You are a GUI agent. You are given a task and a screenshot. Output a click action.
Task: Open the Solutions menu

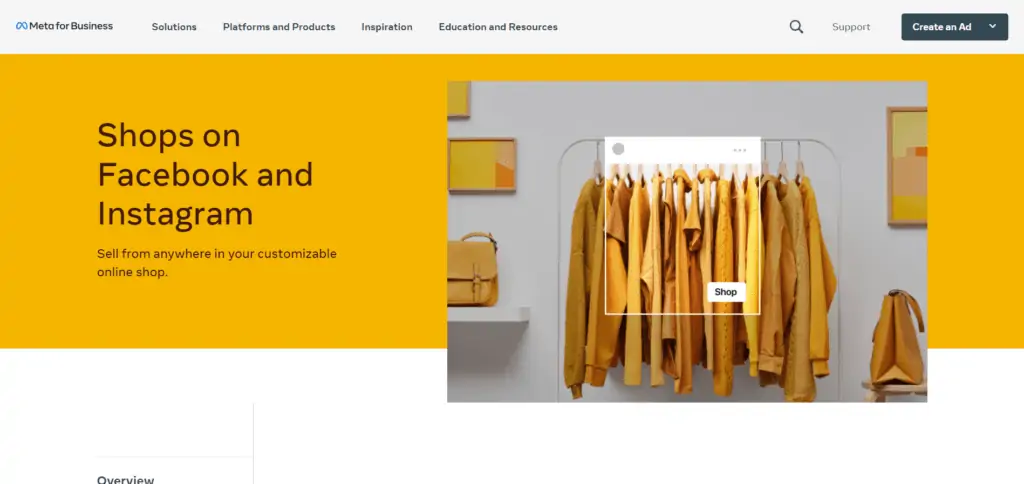tap(174, 27)
